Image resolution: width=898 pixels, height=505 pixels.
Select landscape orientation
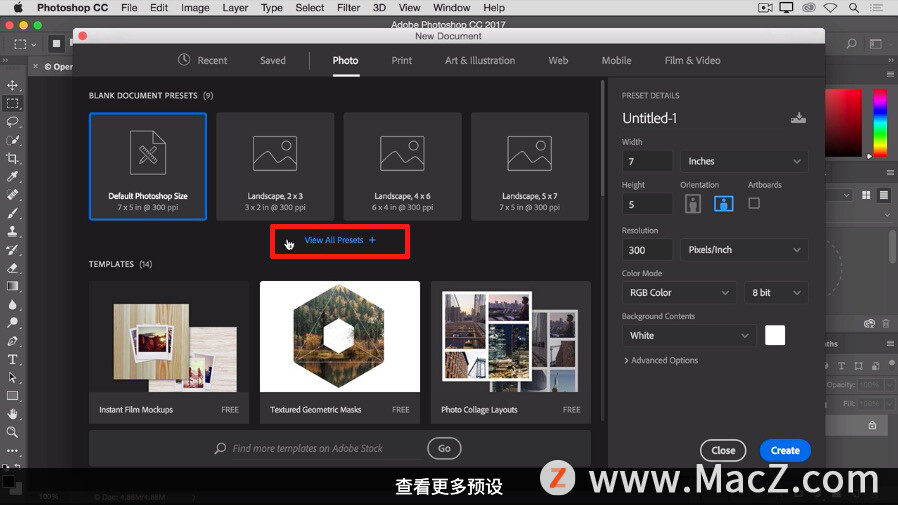pyautogui.click(x=723, y=204)
